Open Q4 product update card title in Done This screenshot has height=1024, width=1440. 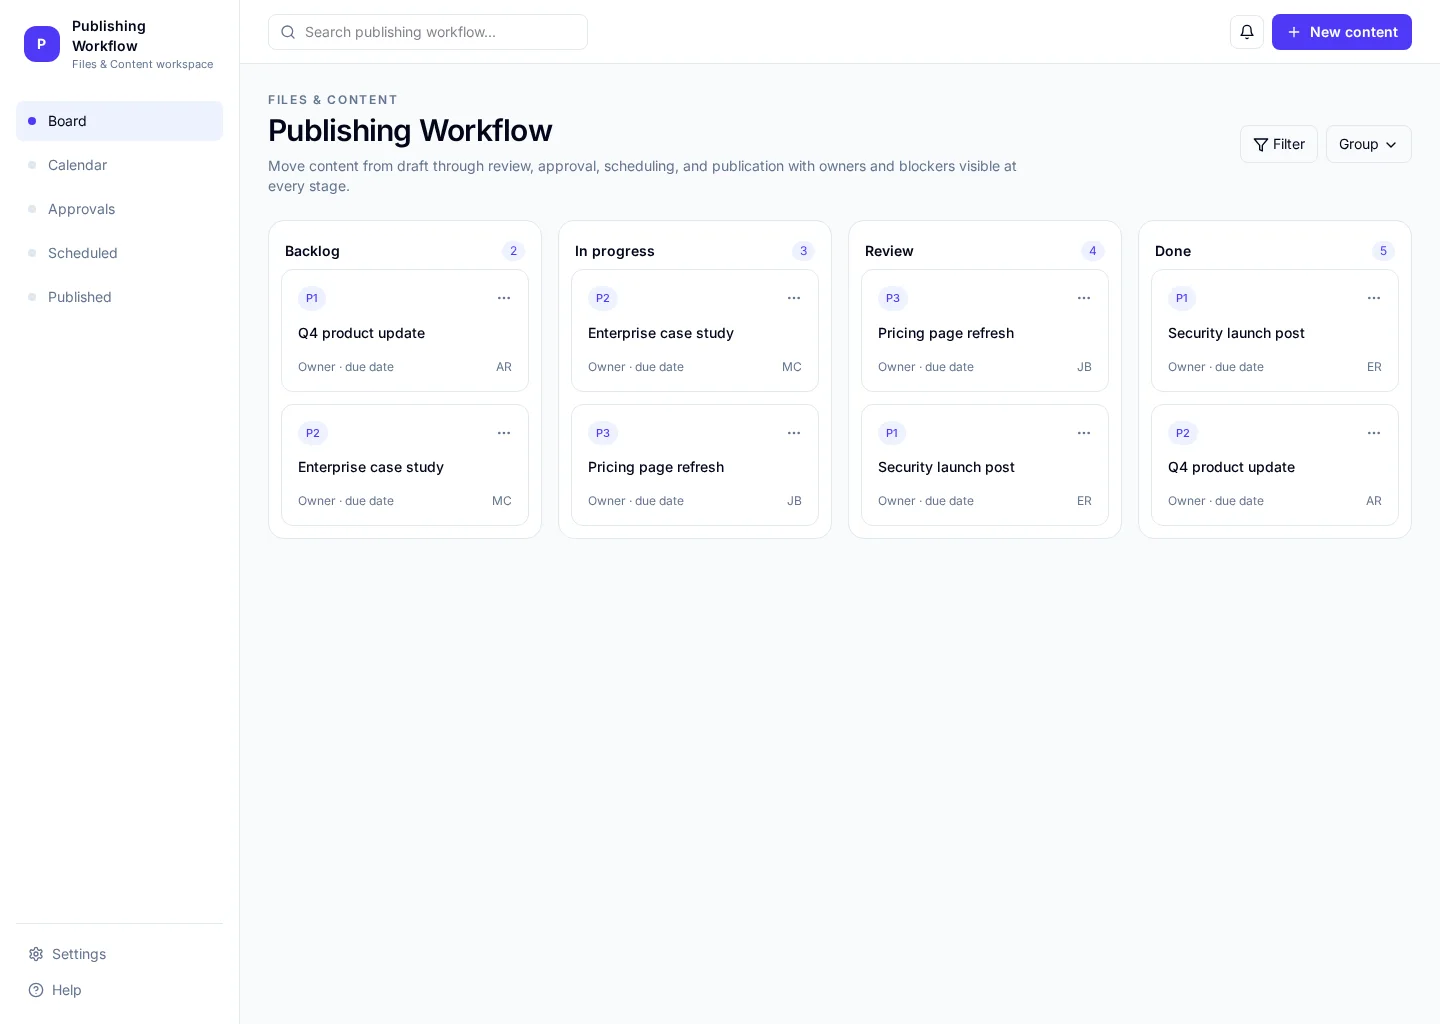1231,467
